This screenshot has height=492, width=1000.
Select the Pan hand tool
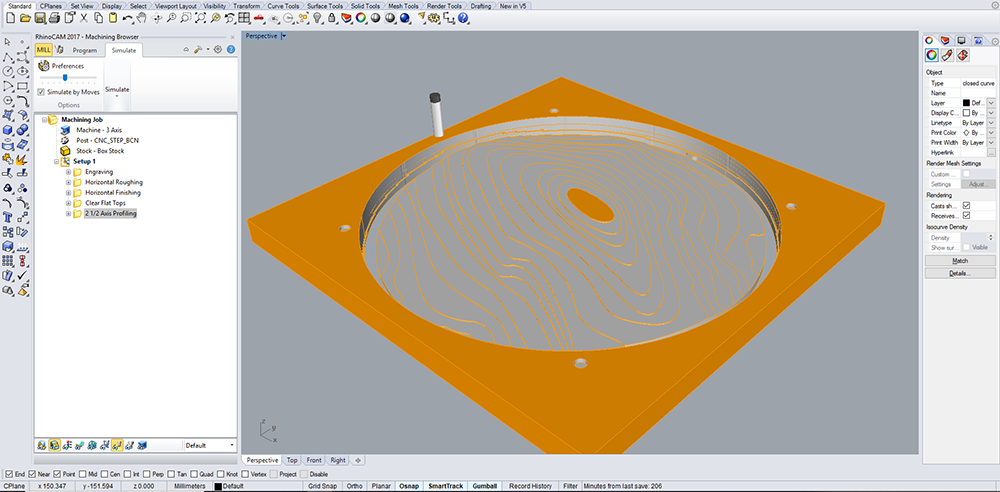[x=141, y=18]
